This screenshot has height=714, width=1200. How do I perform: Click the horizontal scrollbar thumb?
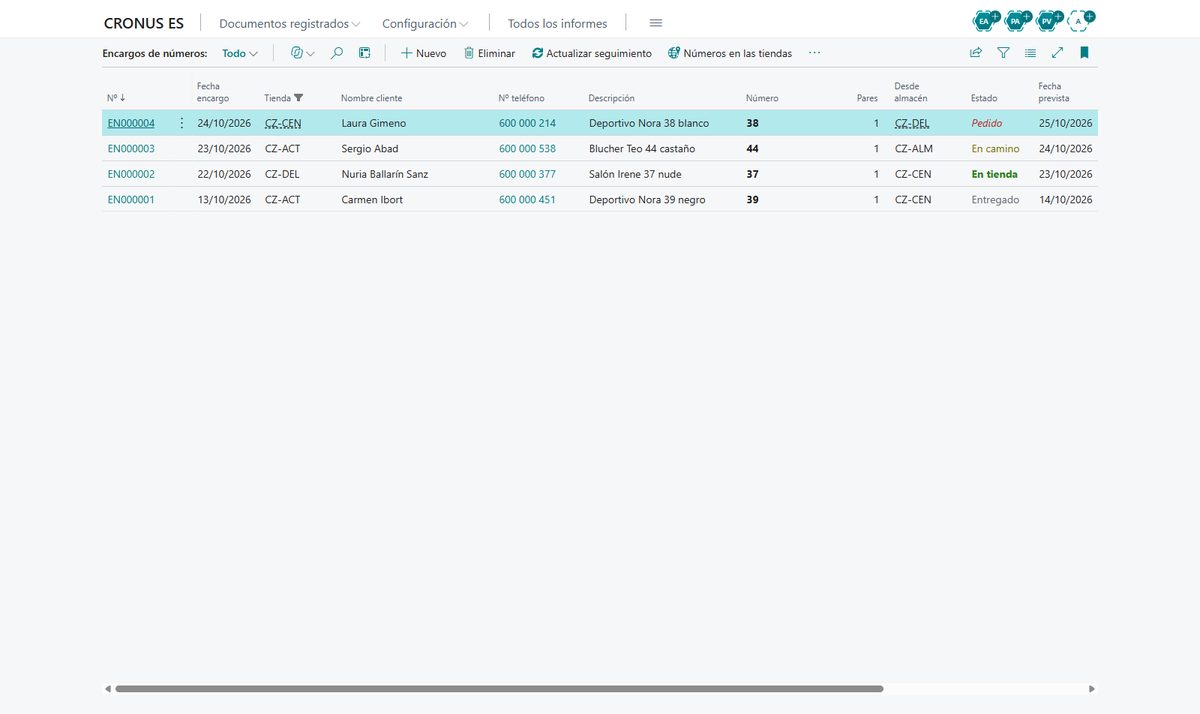coord(499,689)
